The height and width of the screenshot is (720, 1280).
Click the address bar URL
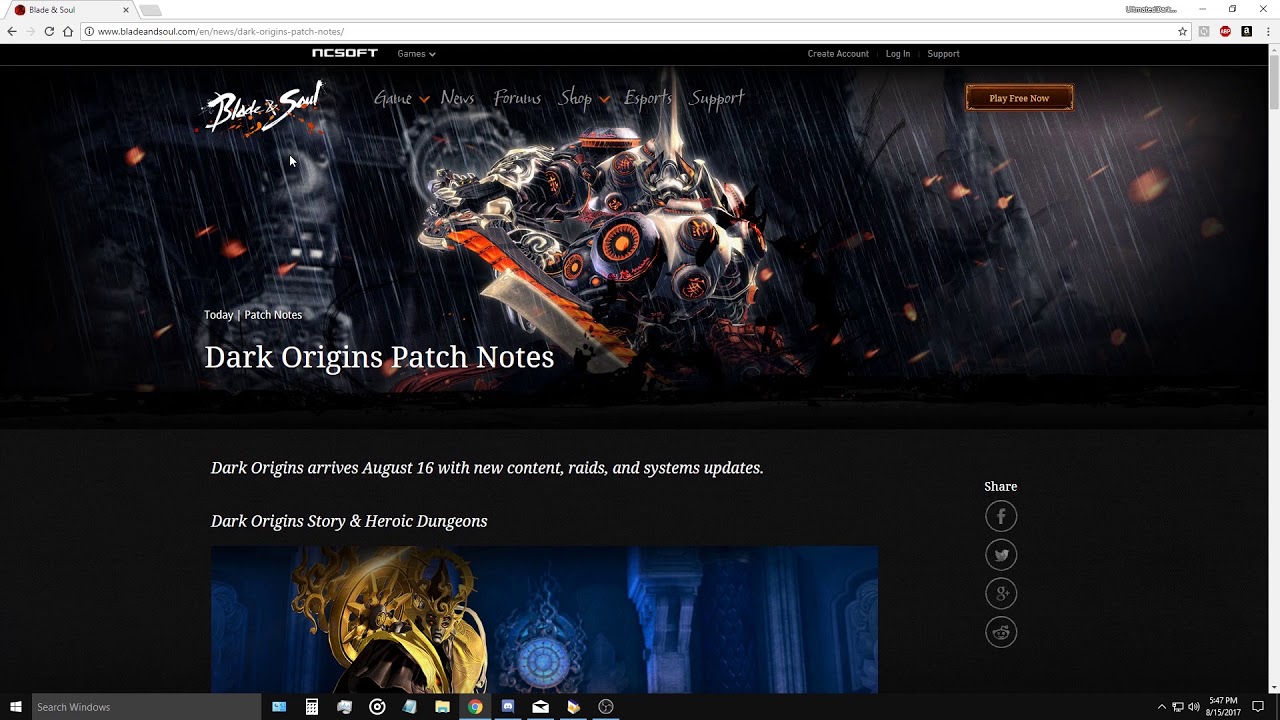[221, 32]
